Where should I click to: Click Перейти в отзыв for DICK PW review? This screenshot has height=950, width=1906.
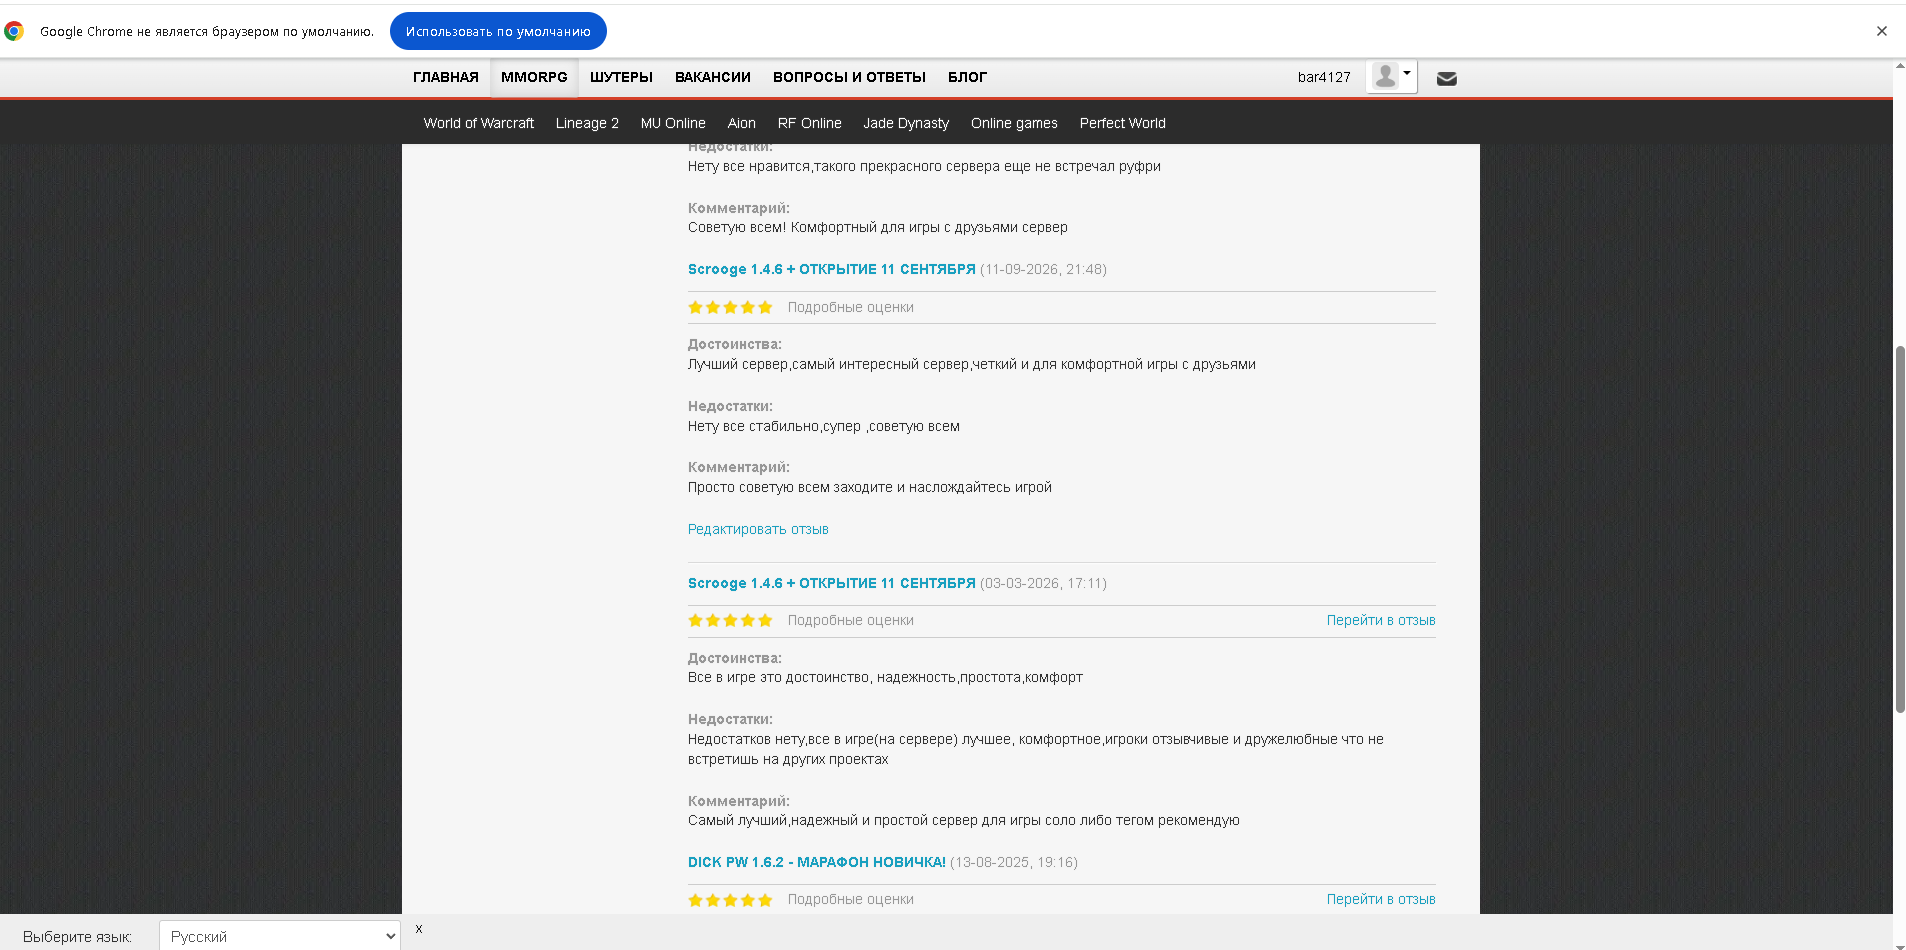coord(1380,899)
